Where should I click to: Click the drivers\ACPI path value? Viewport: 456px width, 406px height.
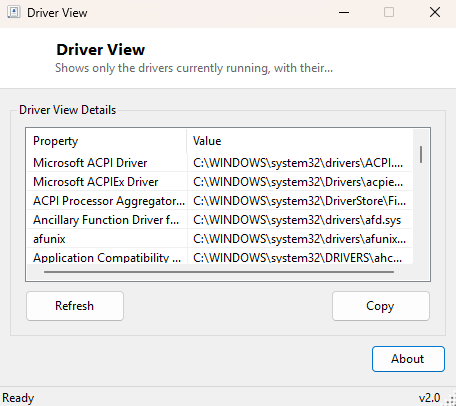coord(298,163)
